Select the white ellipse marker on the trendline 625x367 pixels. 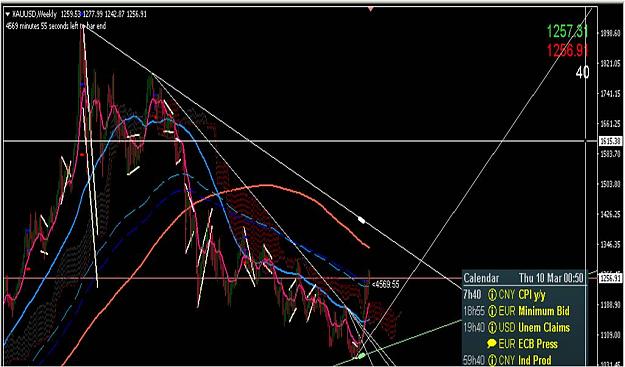(x=362, y=220)
